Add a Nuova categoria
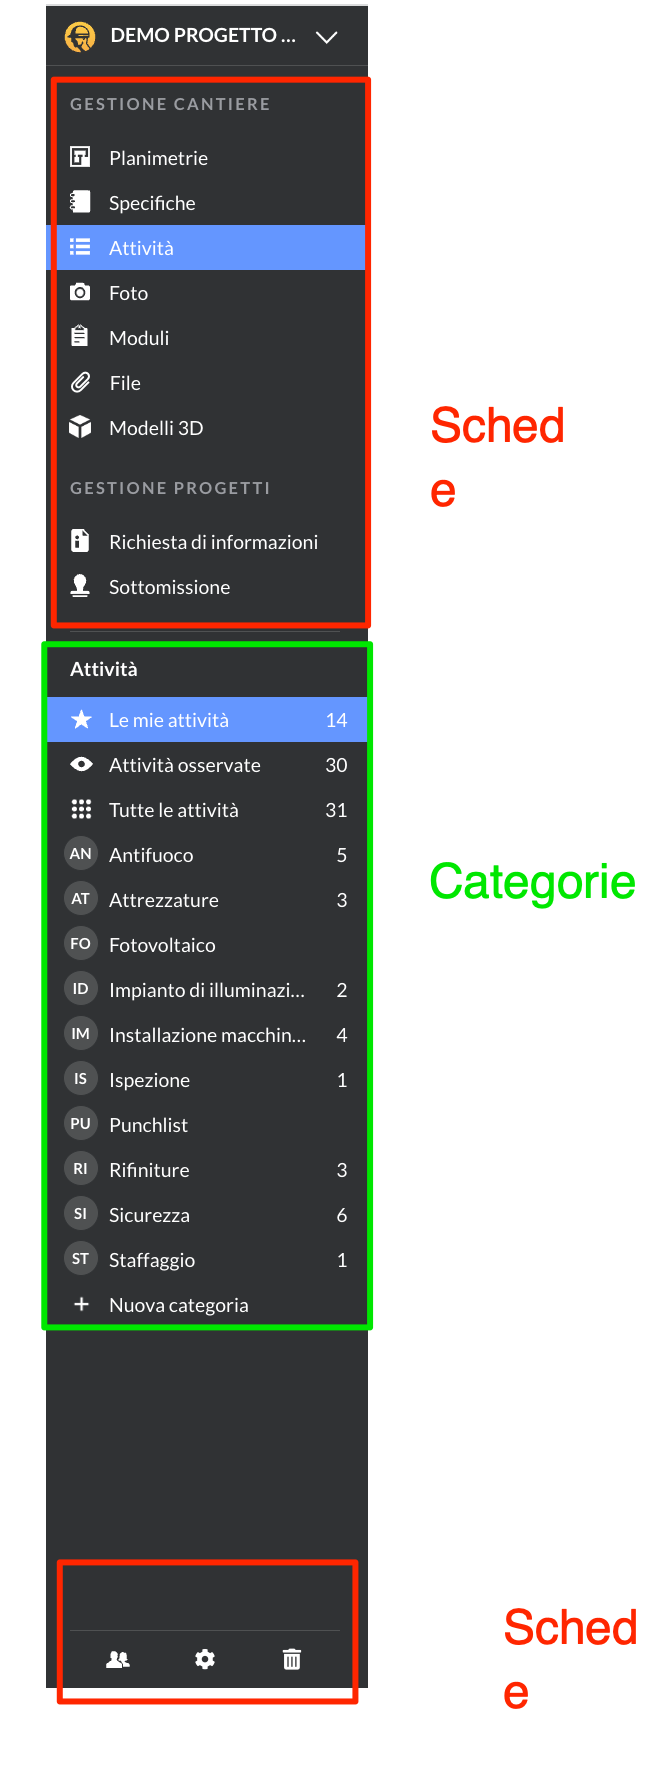The image size is (660, 1774). click(x=207, y=1305)
